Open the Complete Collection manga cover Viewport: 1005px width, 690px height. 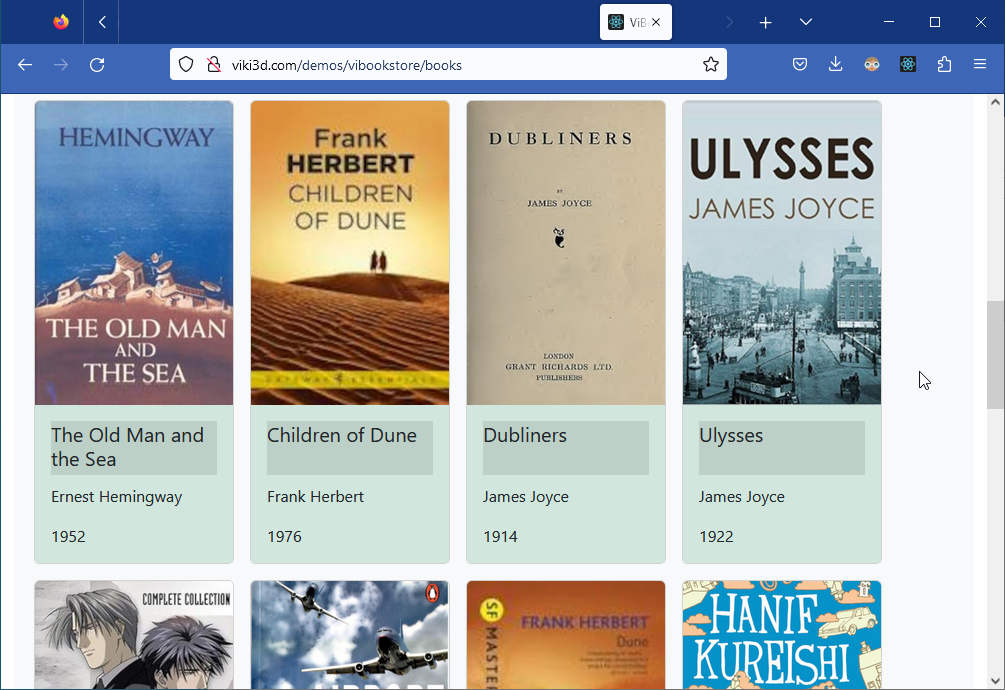point(134,635)
